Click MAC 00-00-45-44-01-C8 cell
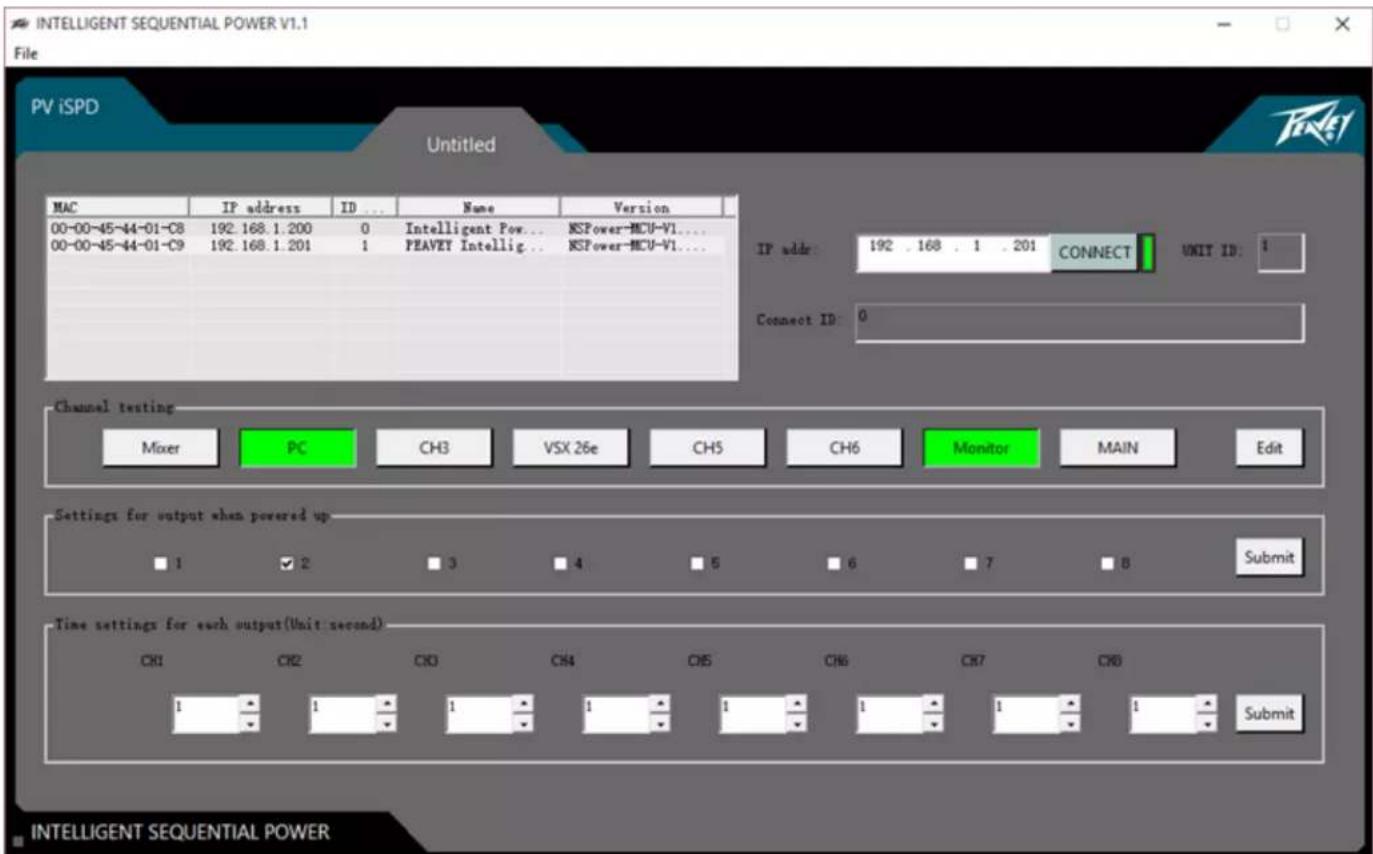Image resolution: width=1373 pixels, height=854 pixels. coord(117,228)
